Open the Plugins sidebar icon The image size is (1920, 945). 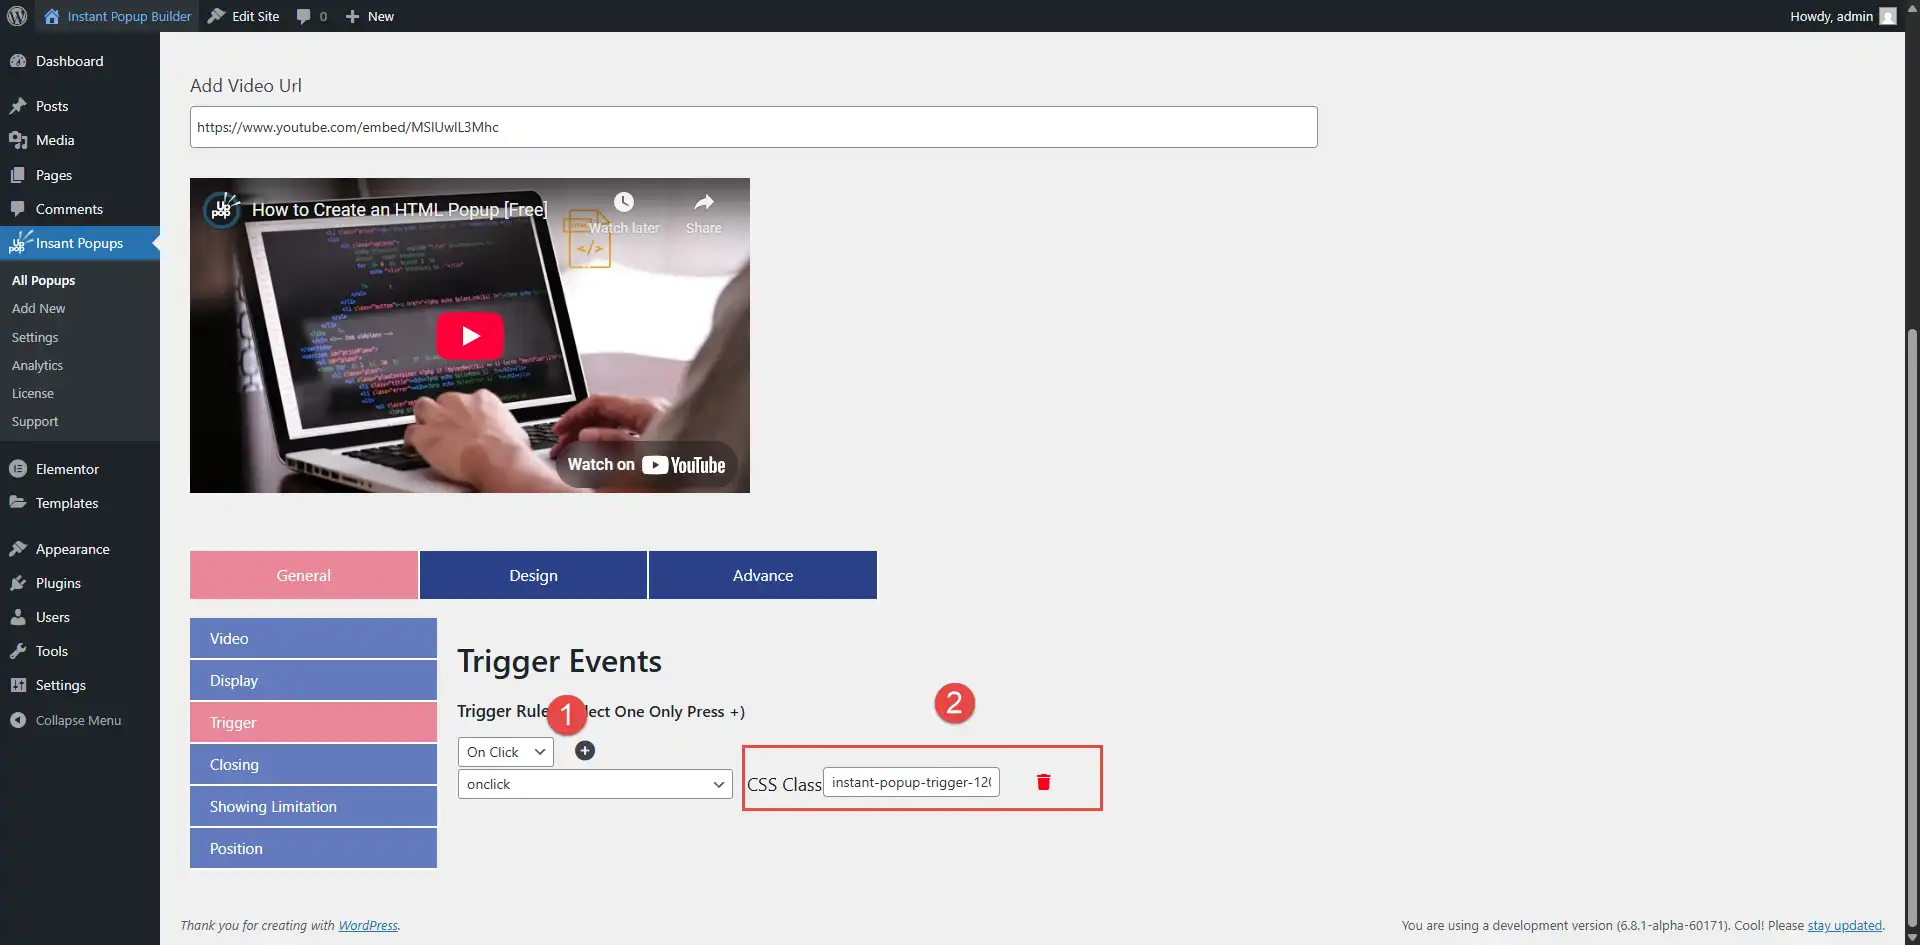[x=19, y=583]
